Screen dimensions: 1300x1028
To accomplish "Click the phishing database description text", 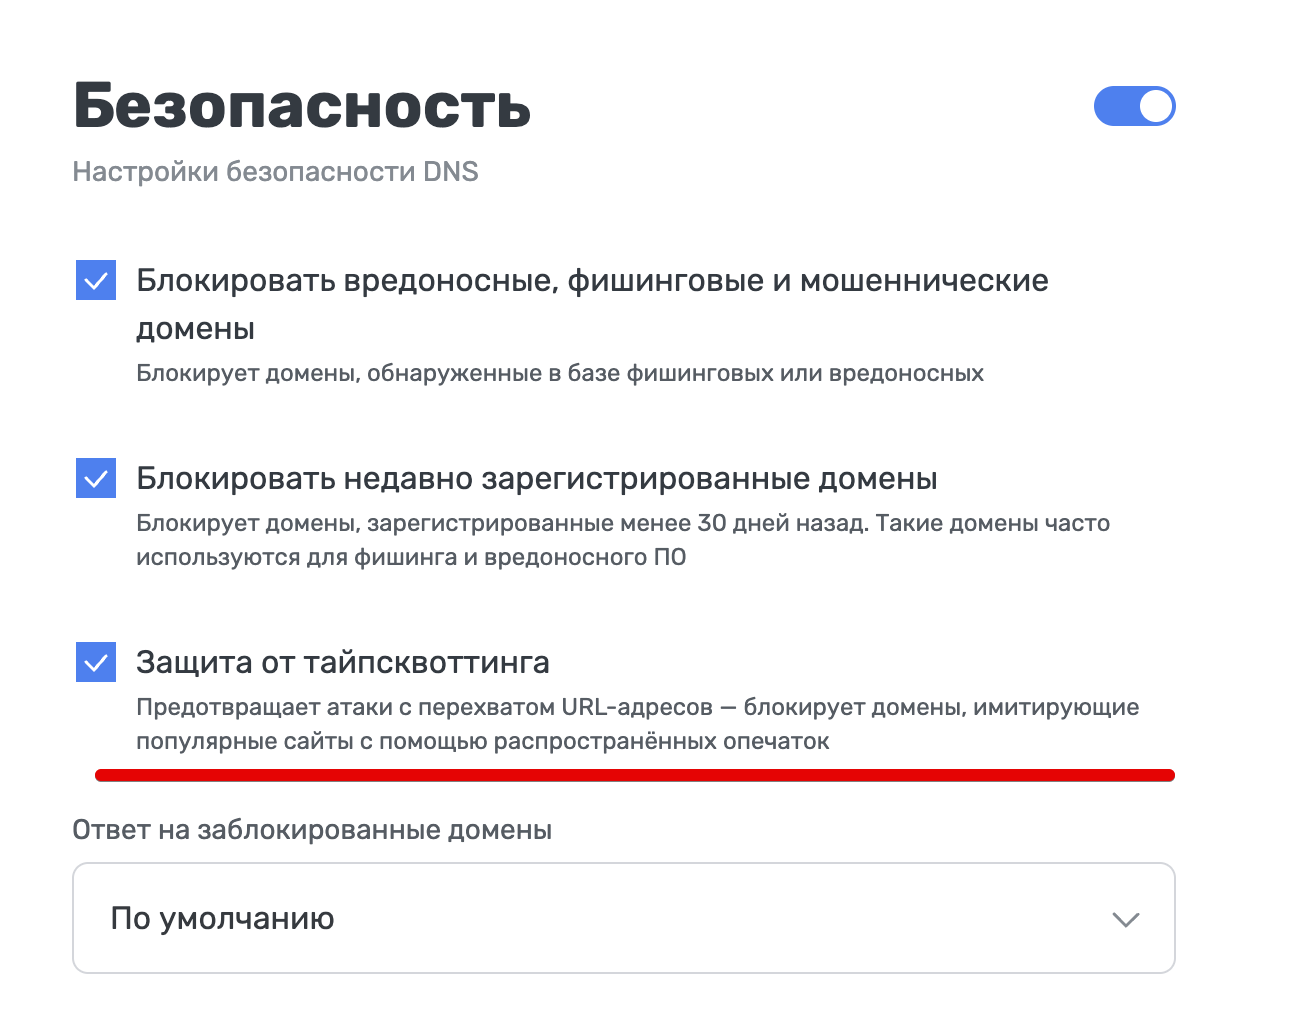I will click(560, 373).
